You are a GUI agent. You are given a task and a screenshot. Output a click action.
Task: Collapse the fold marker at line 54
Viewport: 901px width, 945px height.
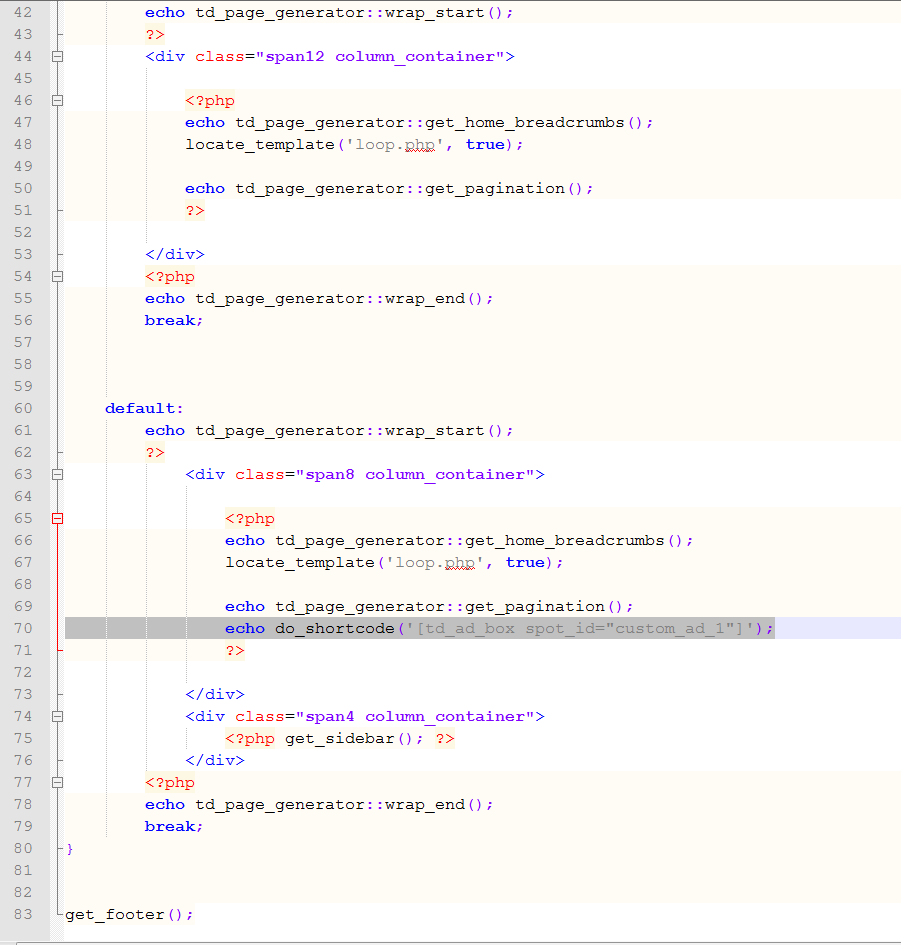[57, 277]
